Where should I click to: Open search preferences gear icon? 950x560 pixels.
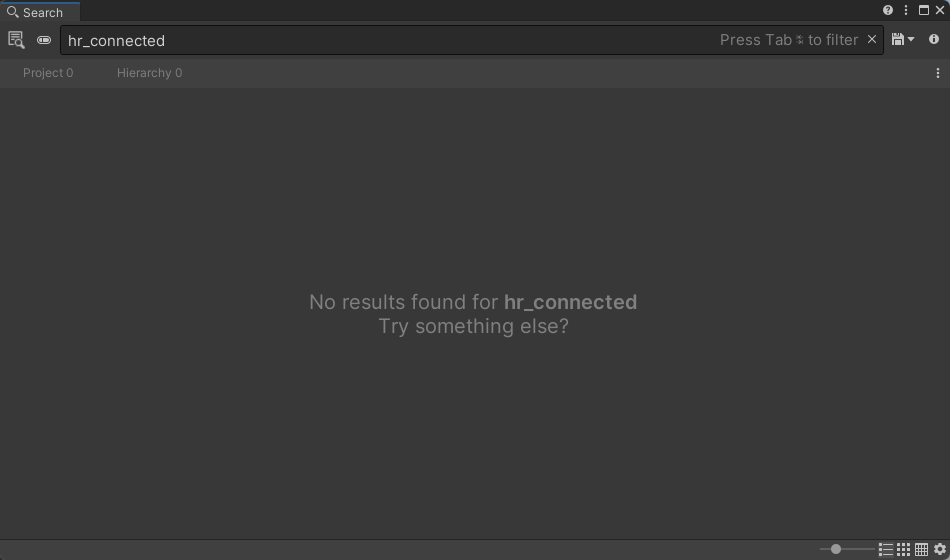(x=940, y=550)
